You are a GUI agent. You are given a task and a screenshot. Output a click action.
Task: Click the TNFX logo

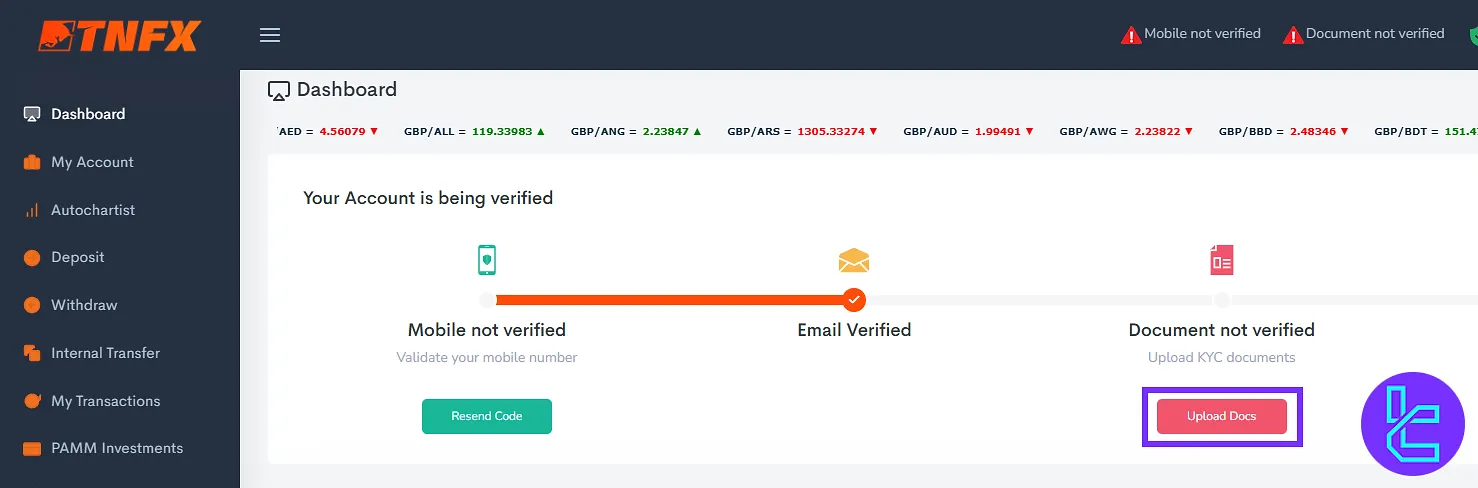coord(119,36)
